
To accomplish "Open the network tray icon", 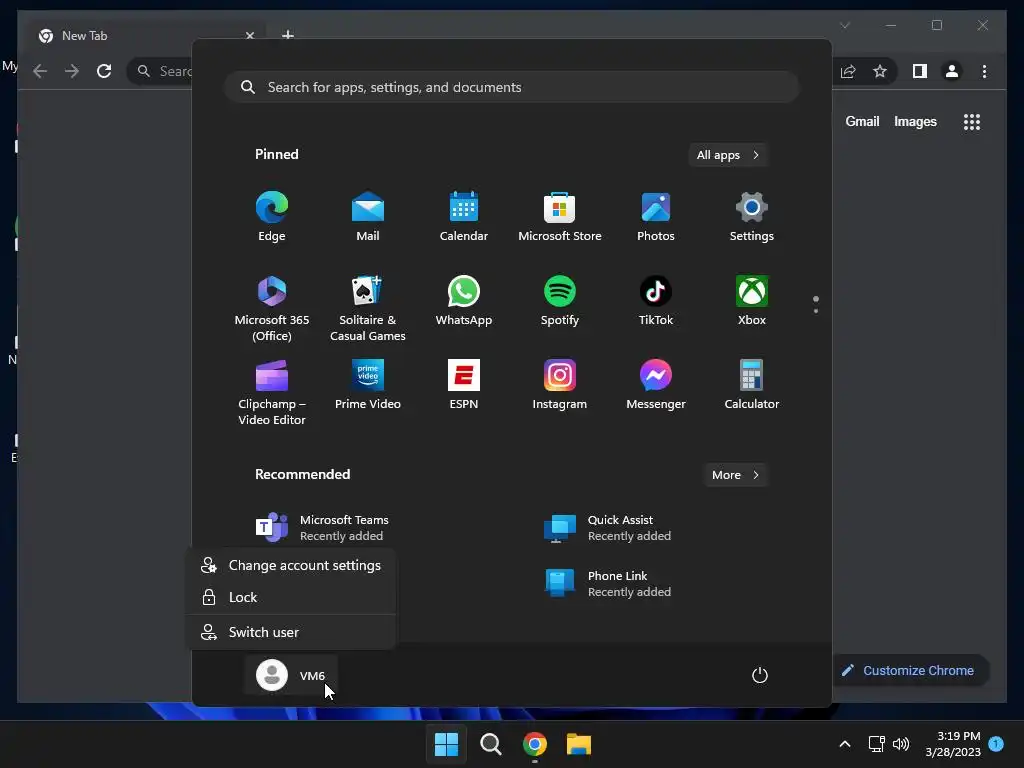I will click(876, 744).
